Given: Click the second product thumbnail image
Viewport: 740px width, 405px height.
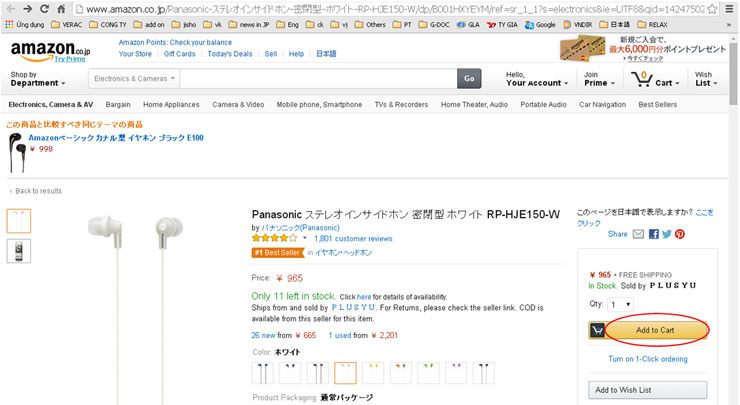Looking at the screenshot, I should (x=18, y=251).
